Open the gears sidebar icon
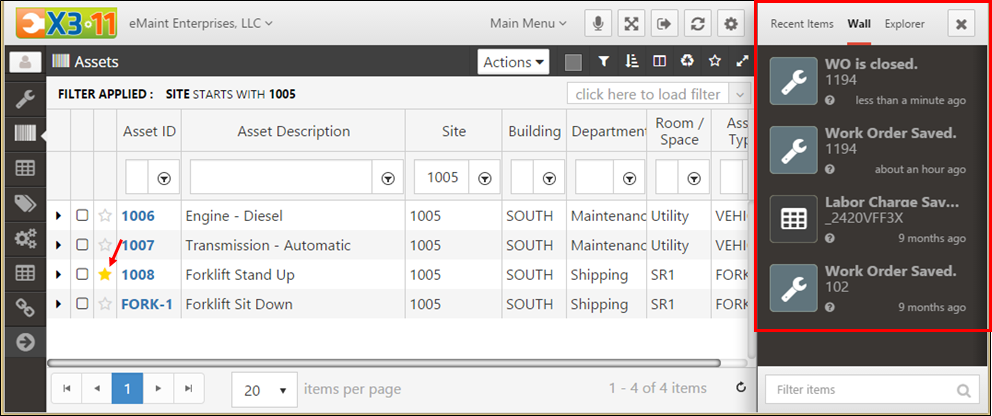The width and height of the screenshot is (992, 416). coord(25,238)
